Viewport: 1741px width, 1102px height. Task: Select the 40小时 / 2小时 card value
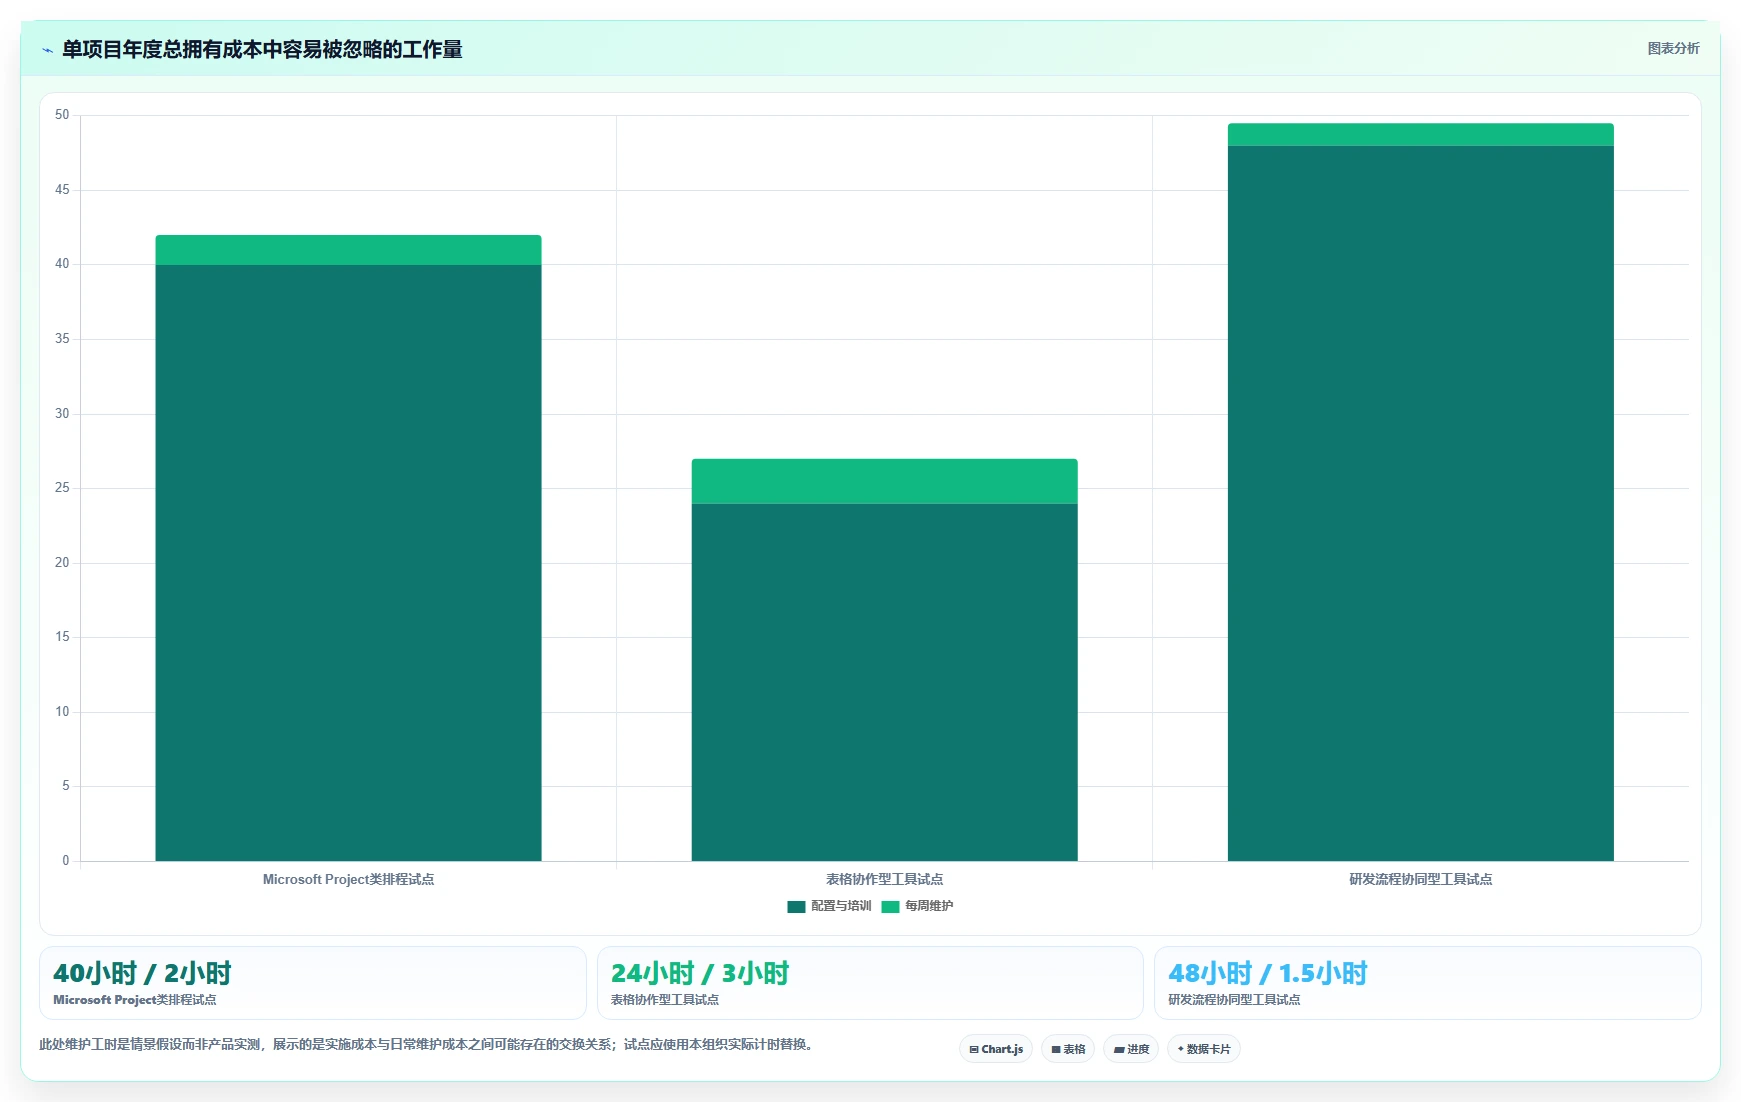(x=142, y=973)
